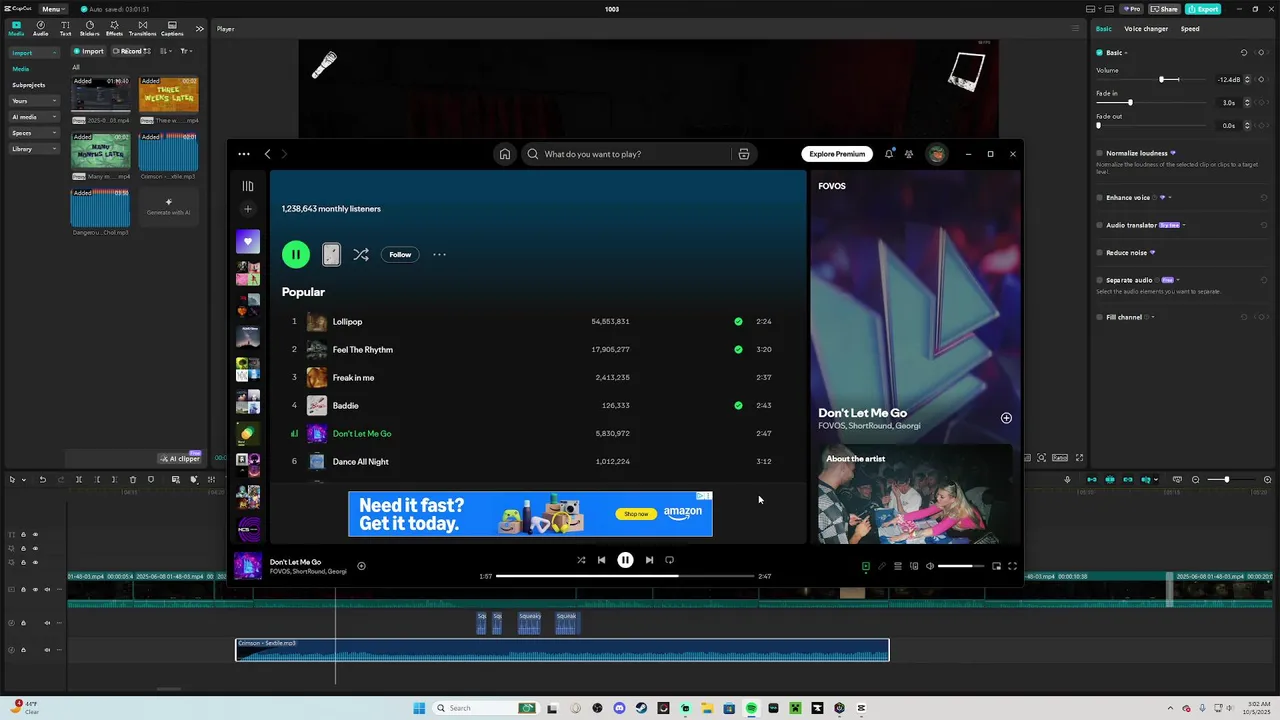1280x720 pixels.
Task: Play Feel The Rhythm track
Action: pos(540,350)
